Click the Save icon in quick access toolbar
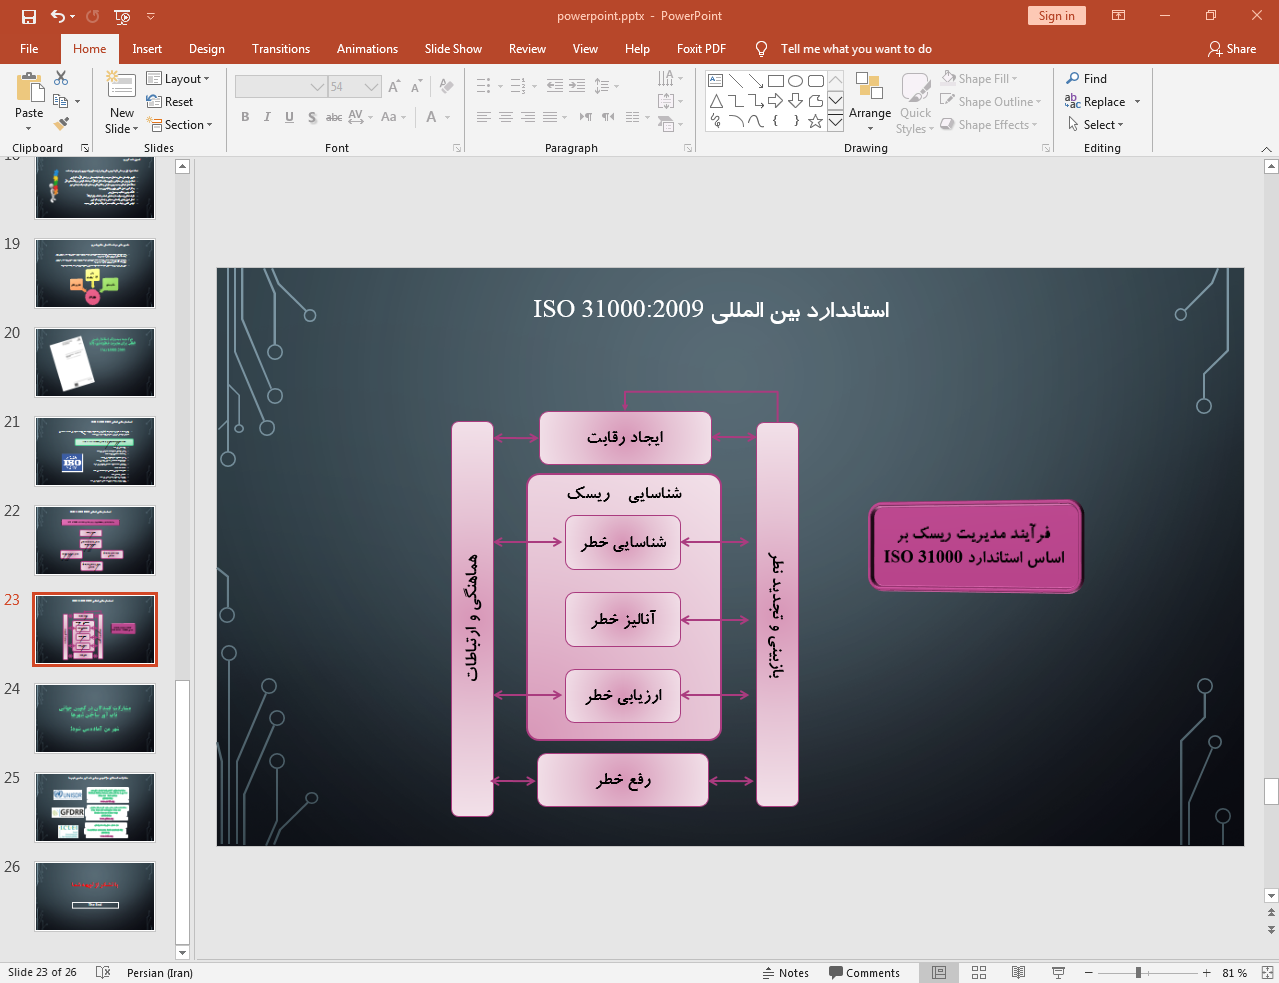 coord(29,16)
